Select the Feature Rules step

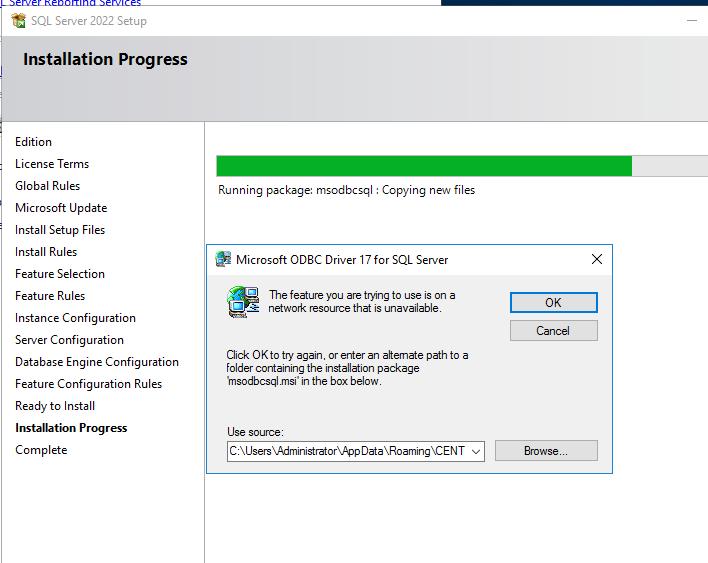[50, 296]
